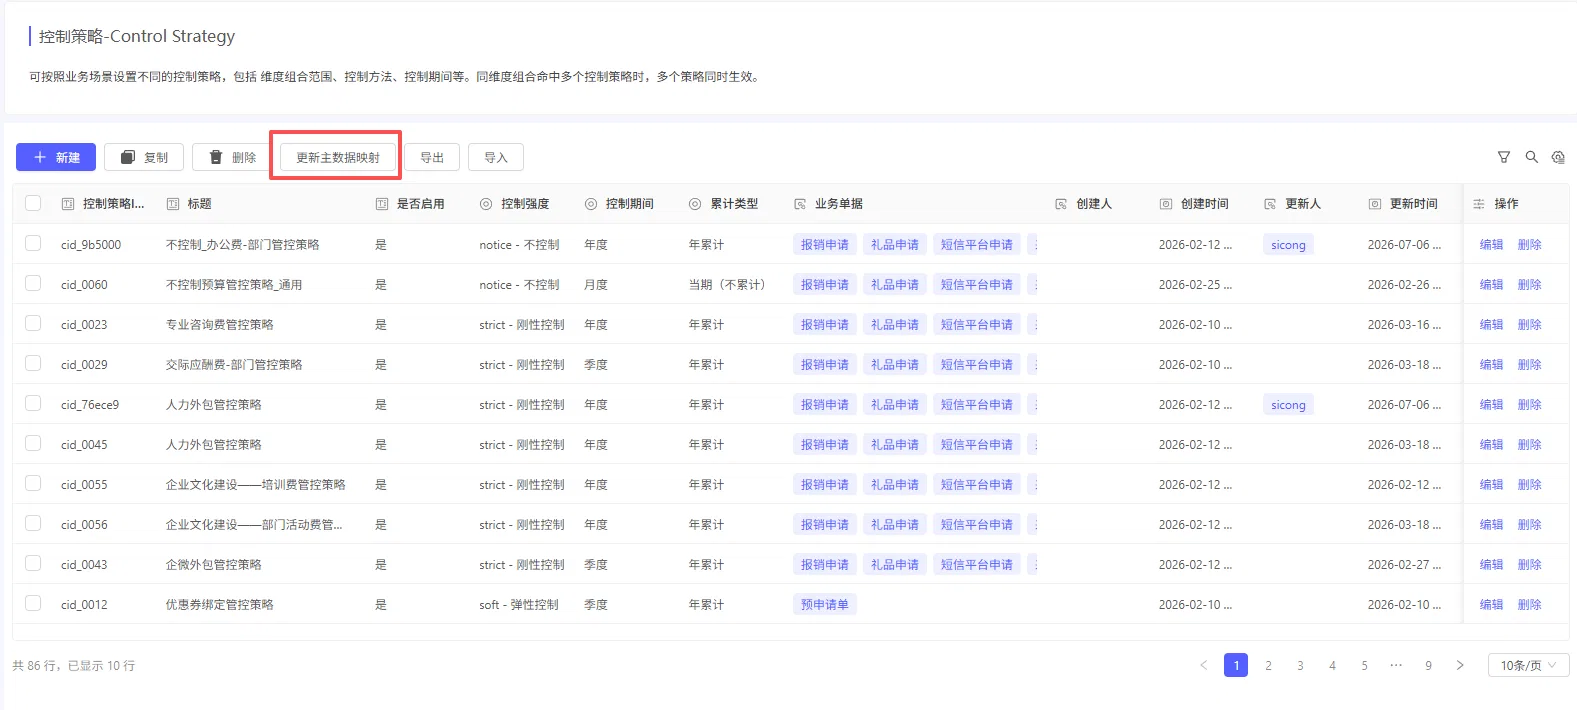
Task: Click 编辑 for row cid_0060
Action: pos(1491,284)
